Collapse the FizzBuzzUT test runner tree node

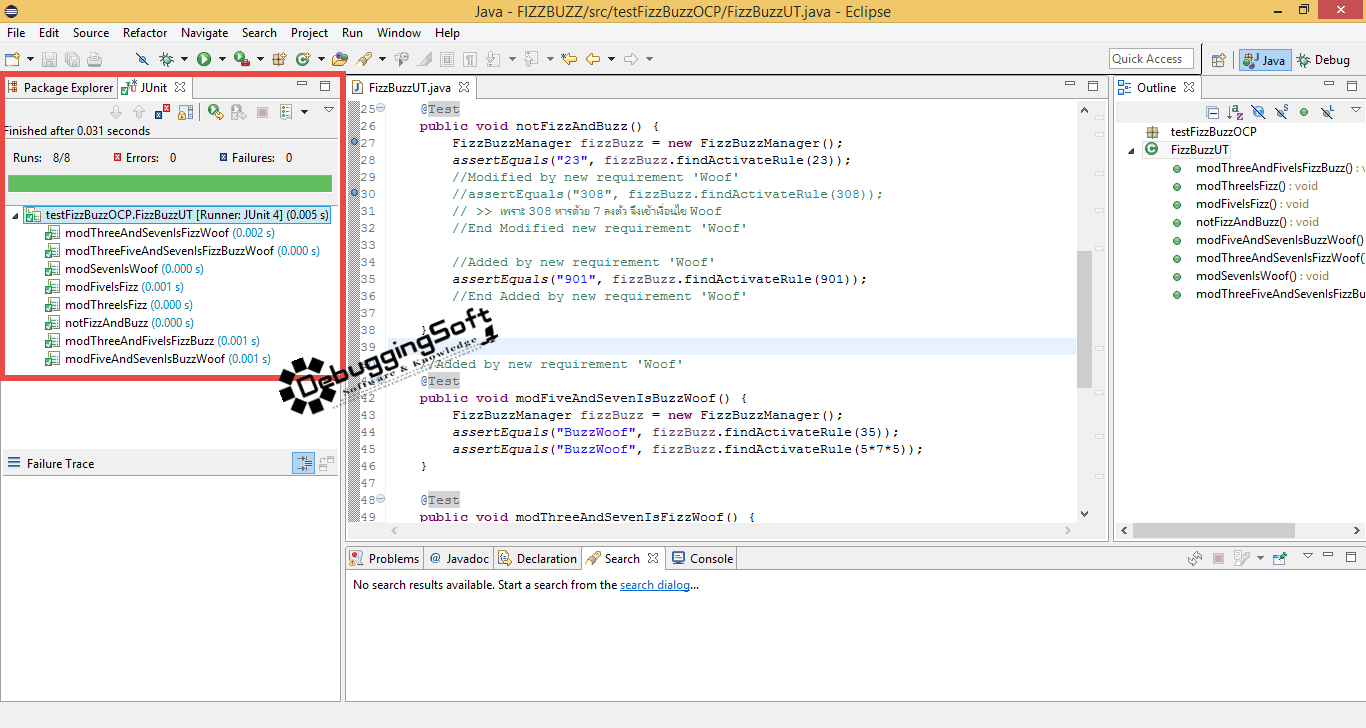click(13, 214)
